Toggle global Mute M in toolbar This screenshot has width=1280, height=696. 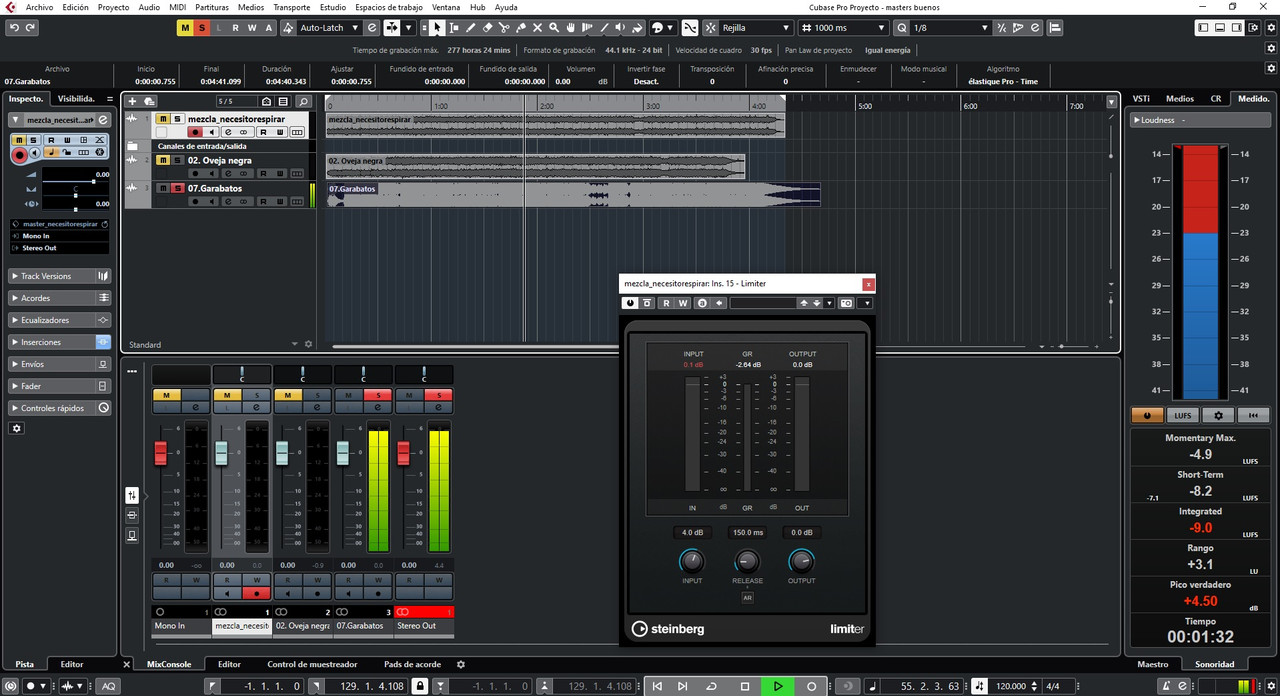point(185,27)
